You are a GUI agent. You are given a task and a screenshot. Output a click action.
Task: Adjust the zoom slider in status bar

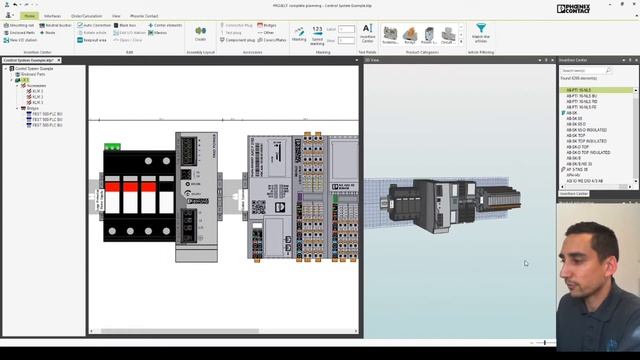544,343
